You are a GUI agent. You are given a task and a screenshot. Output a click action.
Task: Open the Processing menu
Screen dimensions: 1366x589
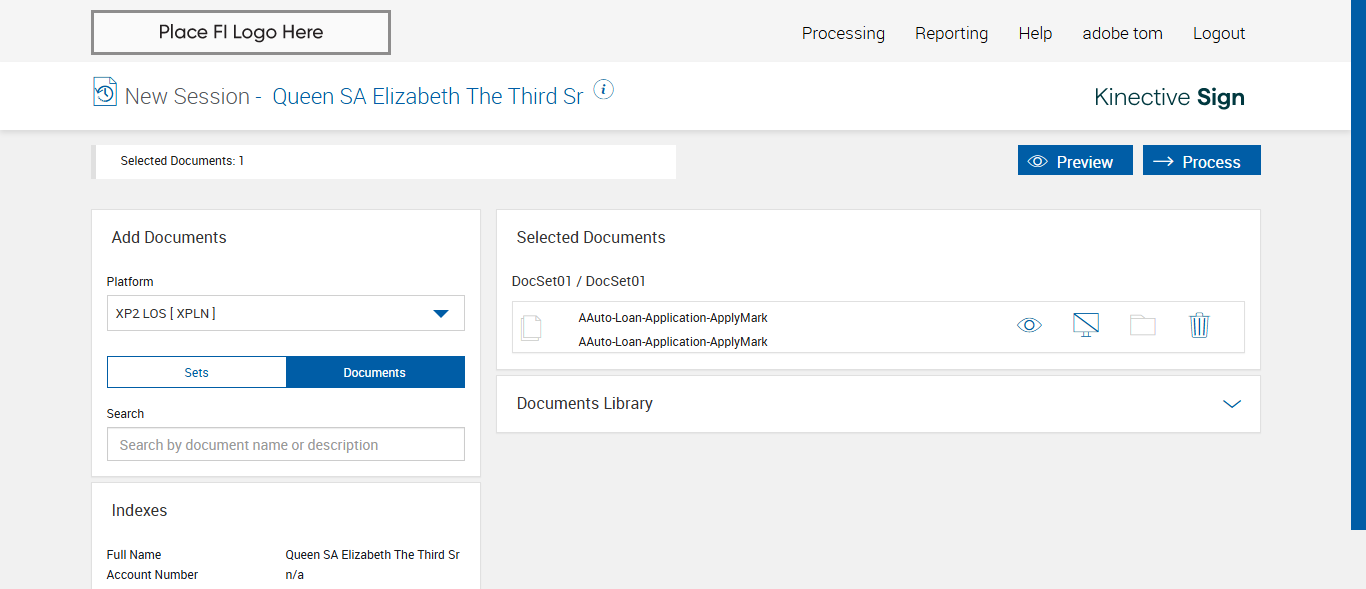(843, 33)
